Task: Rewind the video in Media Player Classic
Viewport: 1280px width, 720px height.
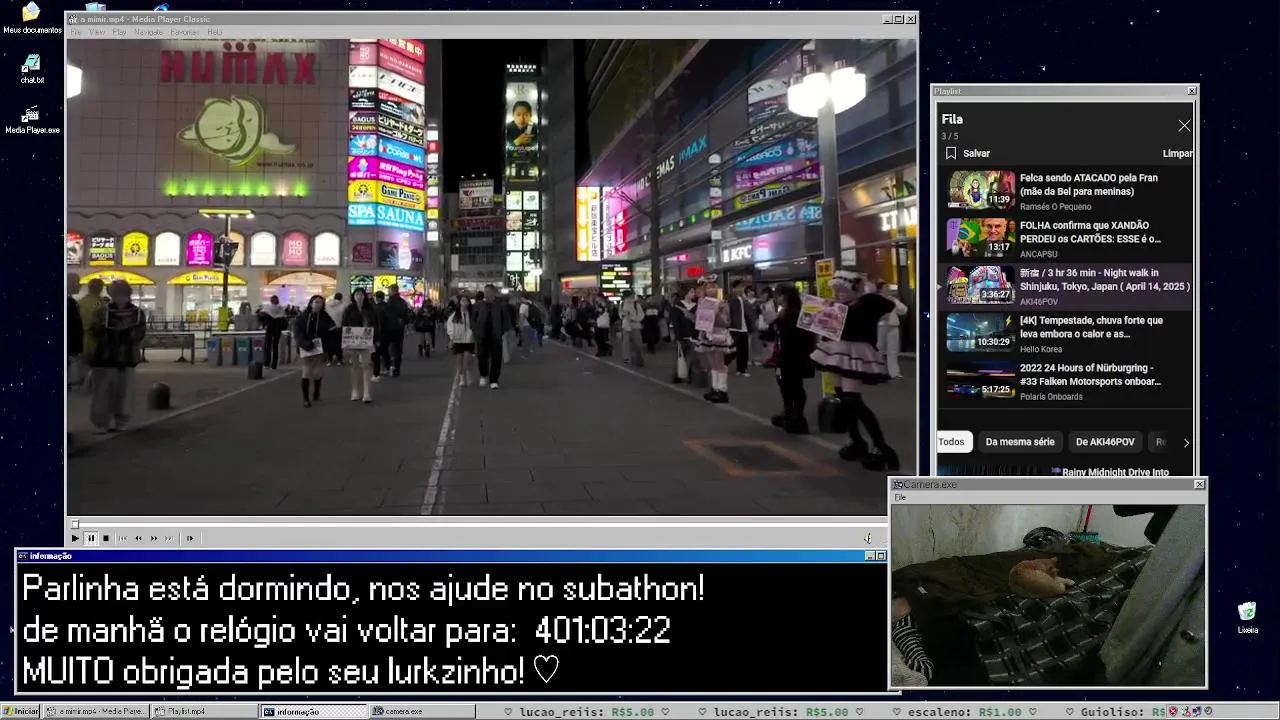Action: click(138, 538)
